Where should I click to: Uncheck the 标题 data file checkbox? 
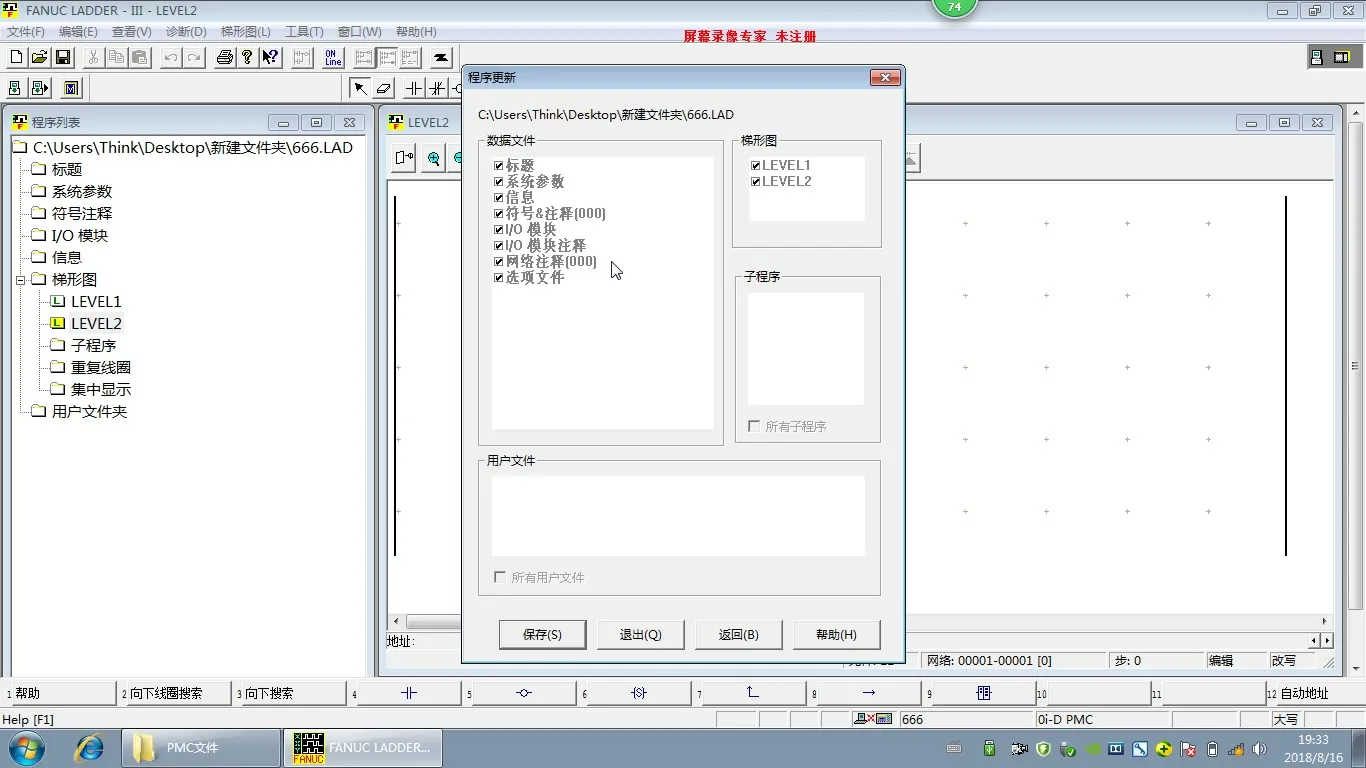point(499,166)
